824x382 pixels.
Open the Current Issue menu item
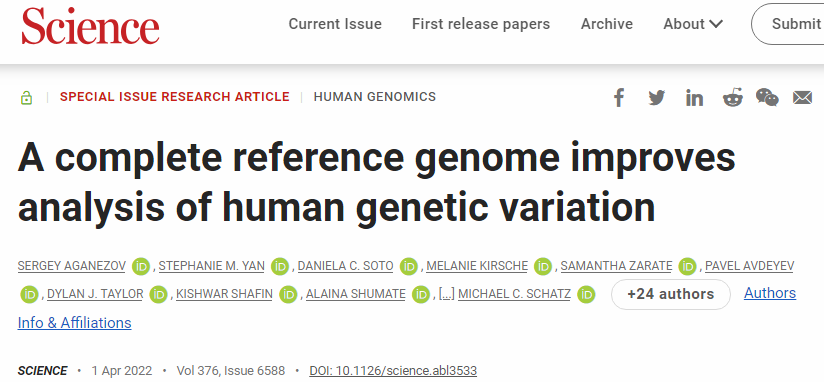(335, 24)
